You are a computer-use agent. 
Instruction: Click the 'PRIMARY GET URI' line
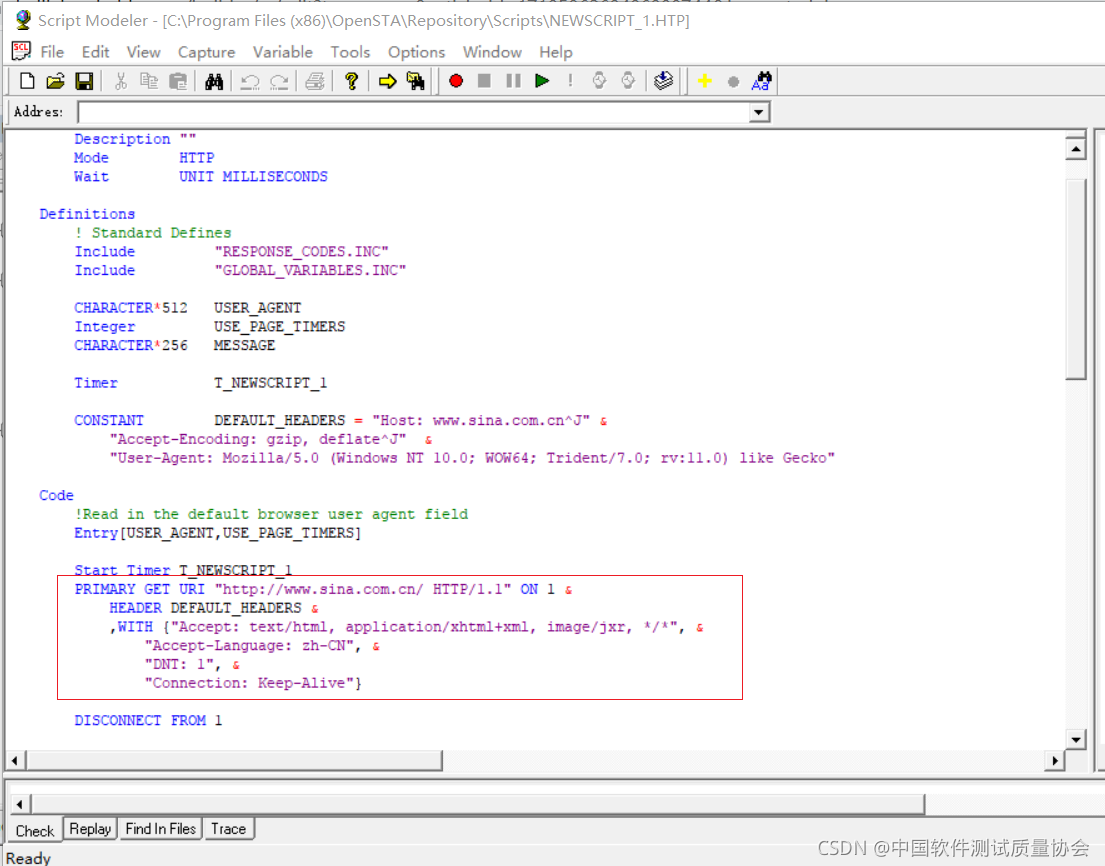[x=323, y=589]
